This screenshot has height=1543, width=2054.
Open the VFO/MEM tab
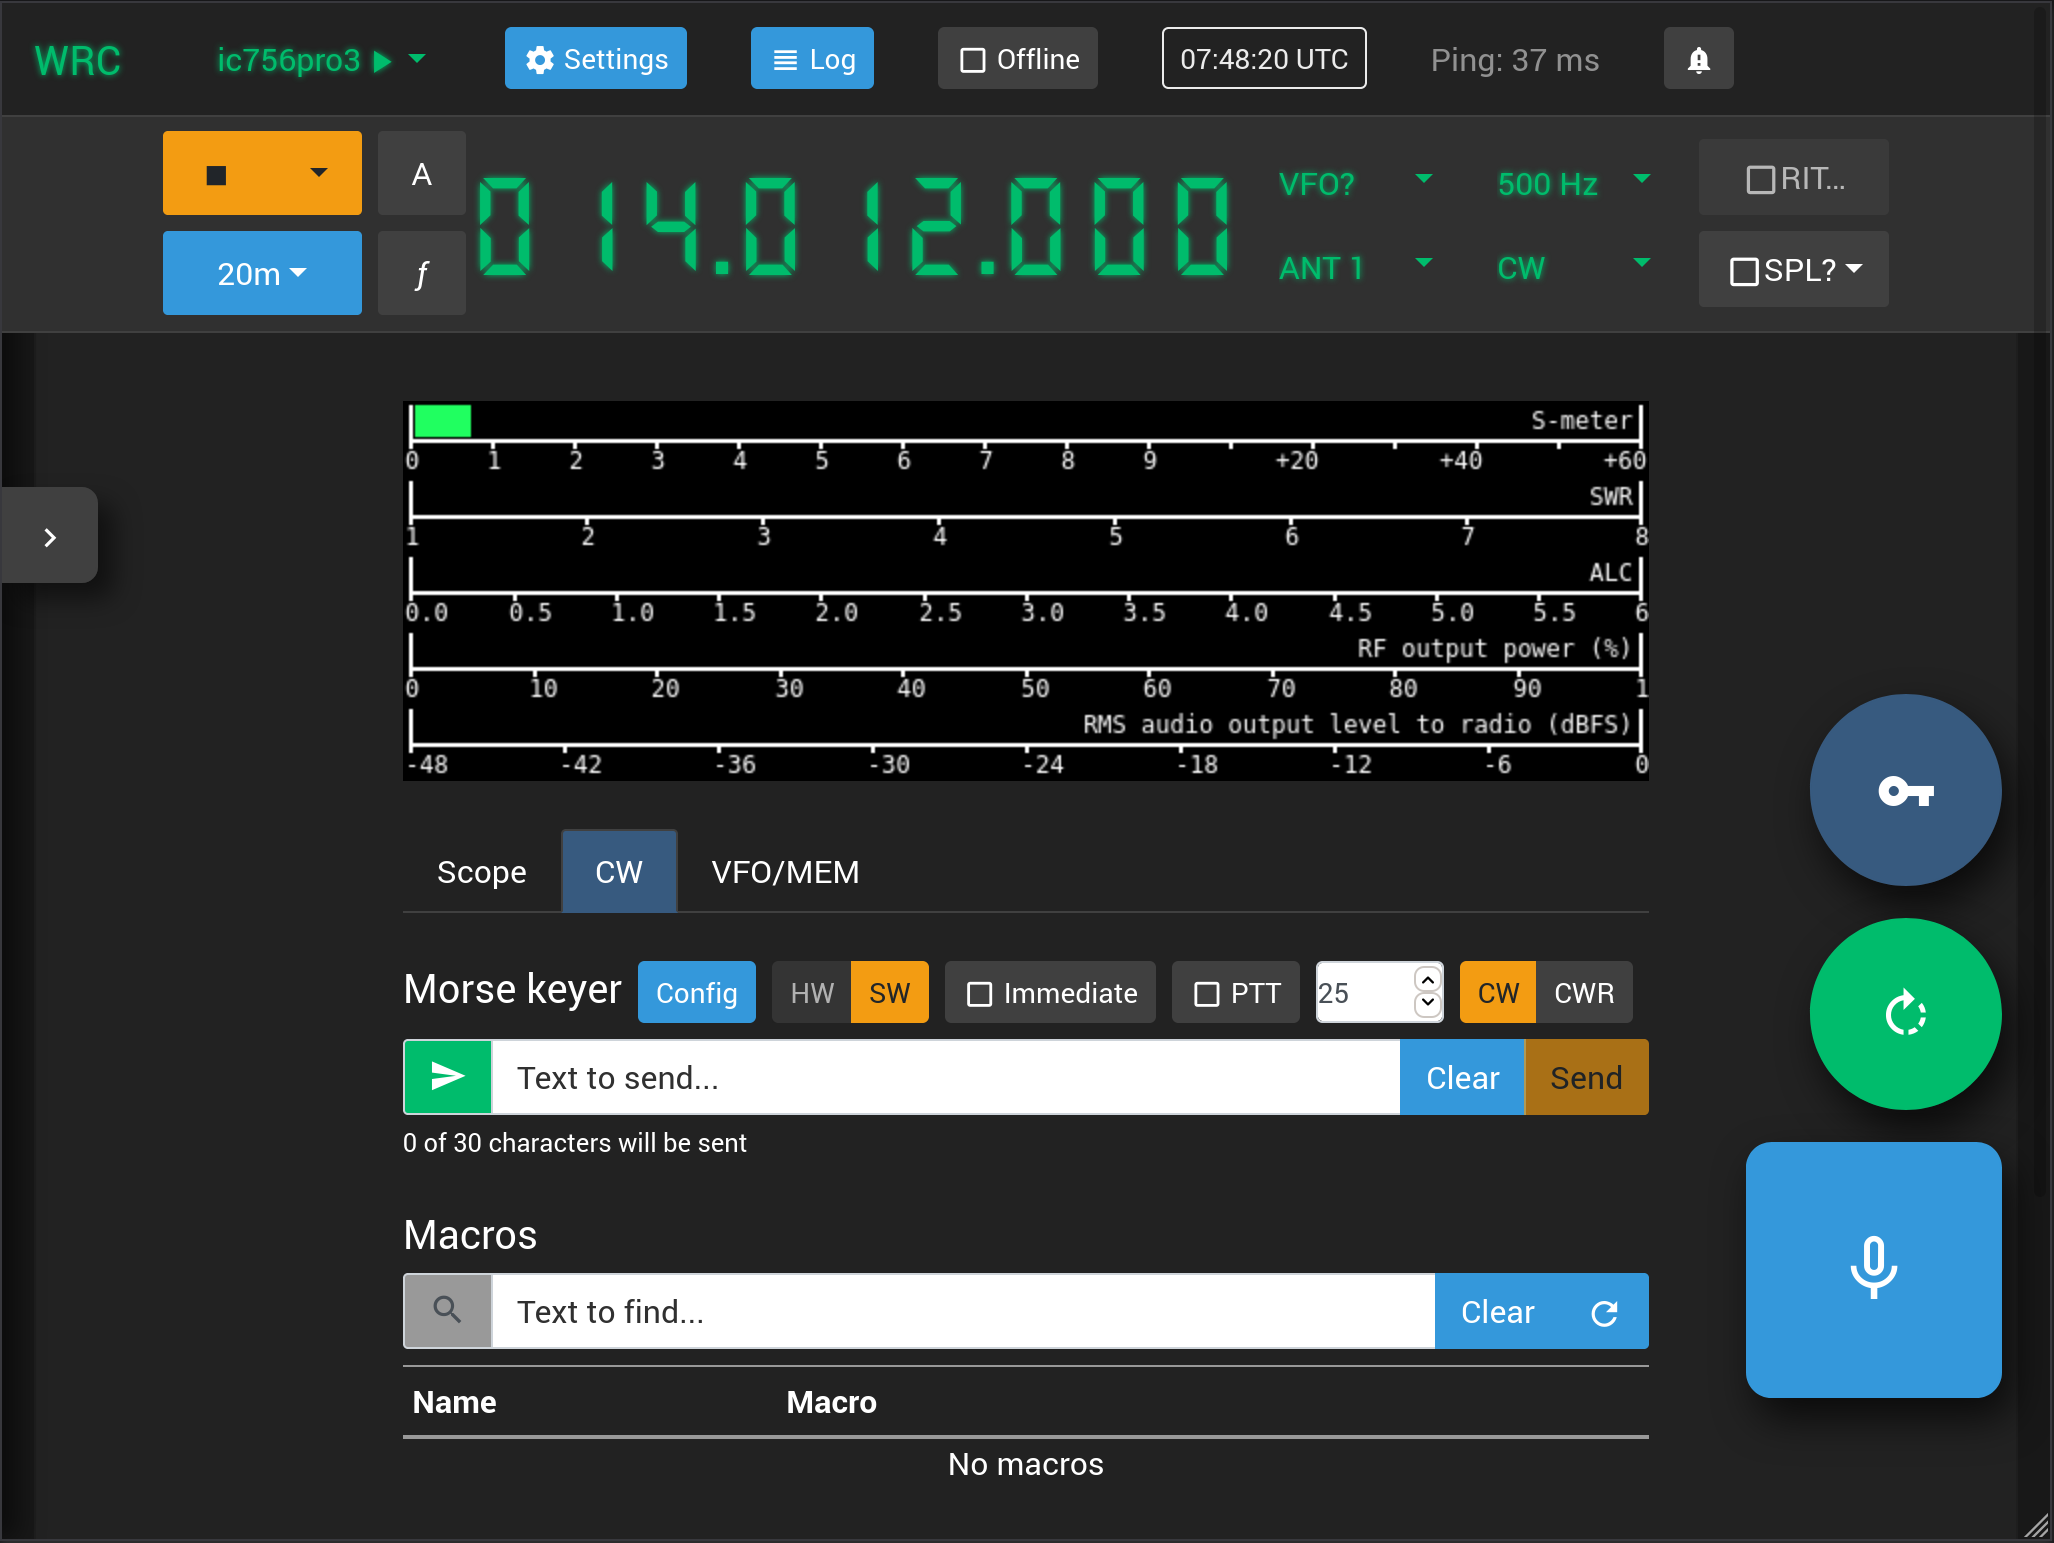pos(785,872)
